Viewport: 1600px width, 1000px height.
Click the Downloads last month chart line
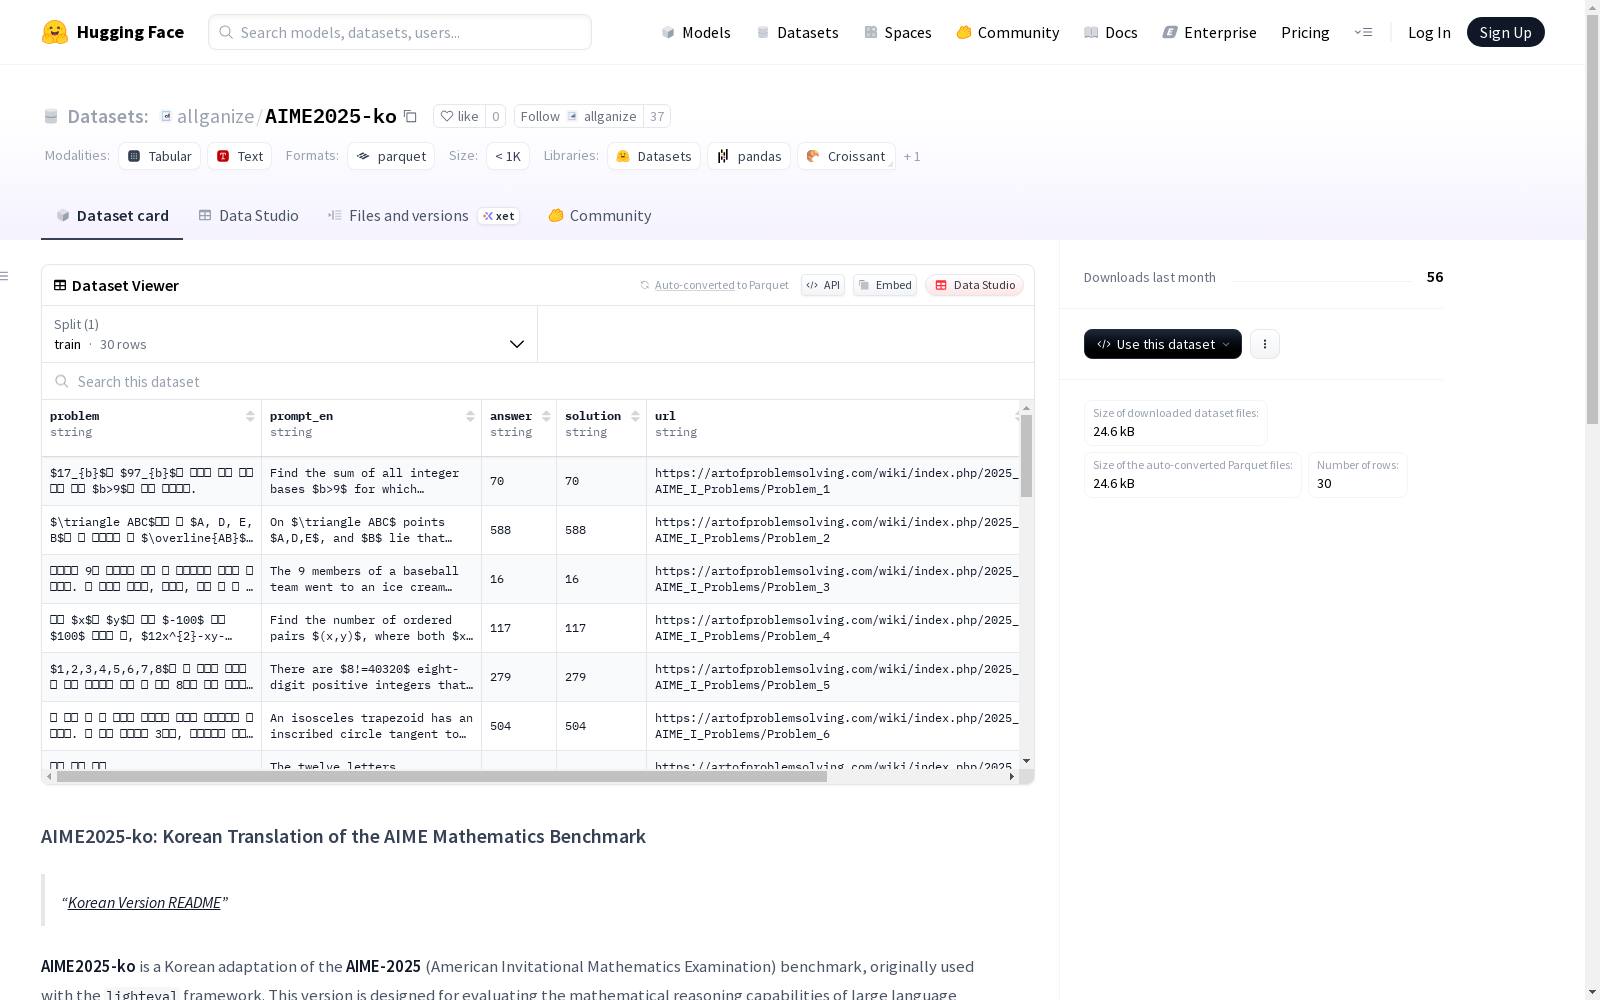[1321, 280]
